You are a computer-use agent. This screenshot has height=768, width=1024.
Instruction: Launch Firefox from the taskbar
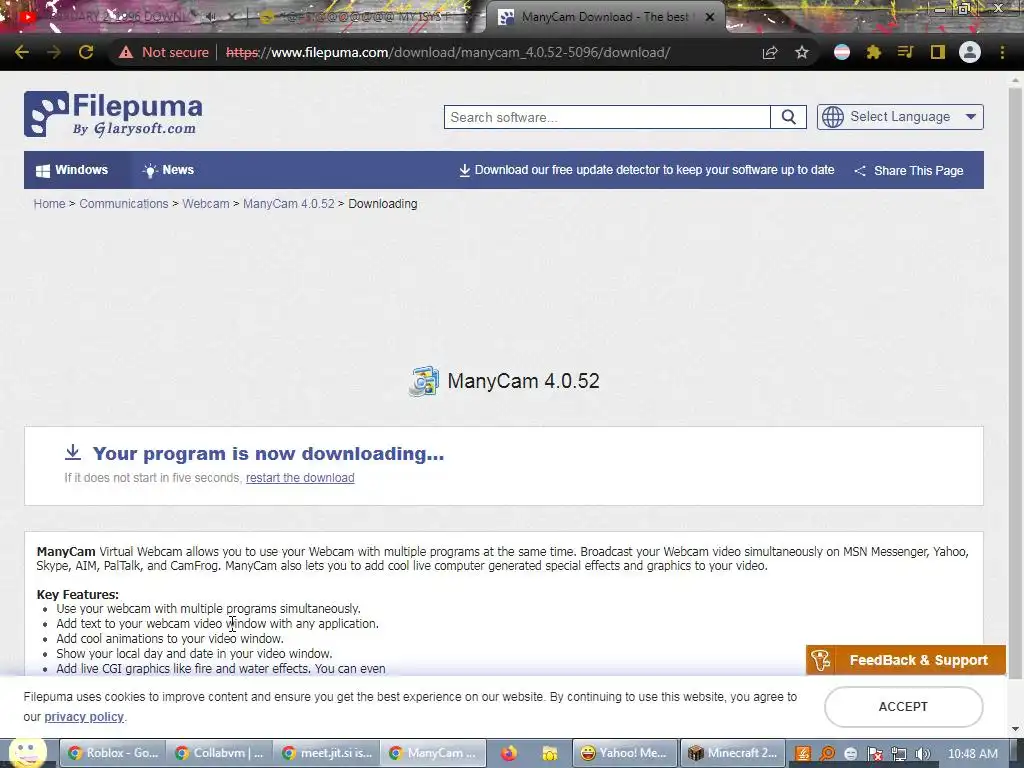click(x=509, y=754)
